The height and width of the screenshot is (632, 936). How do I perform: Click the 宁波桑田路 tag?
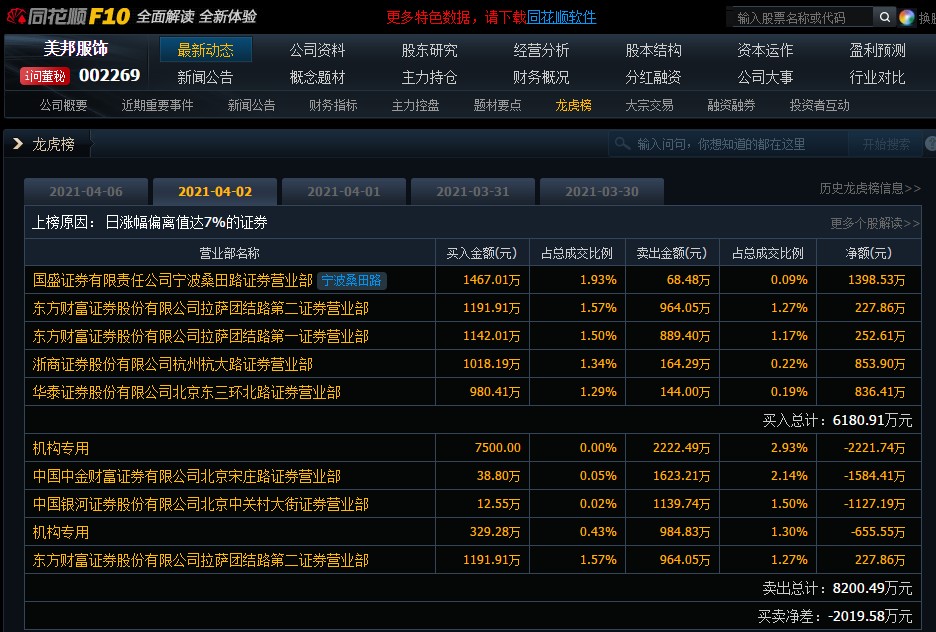(352, 280)
